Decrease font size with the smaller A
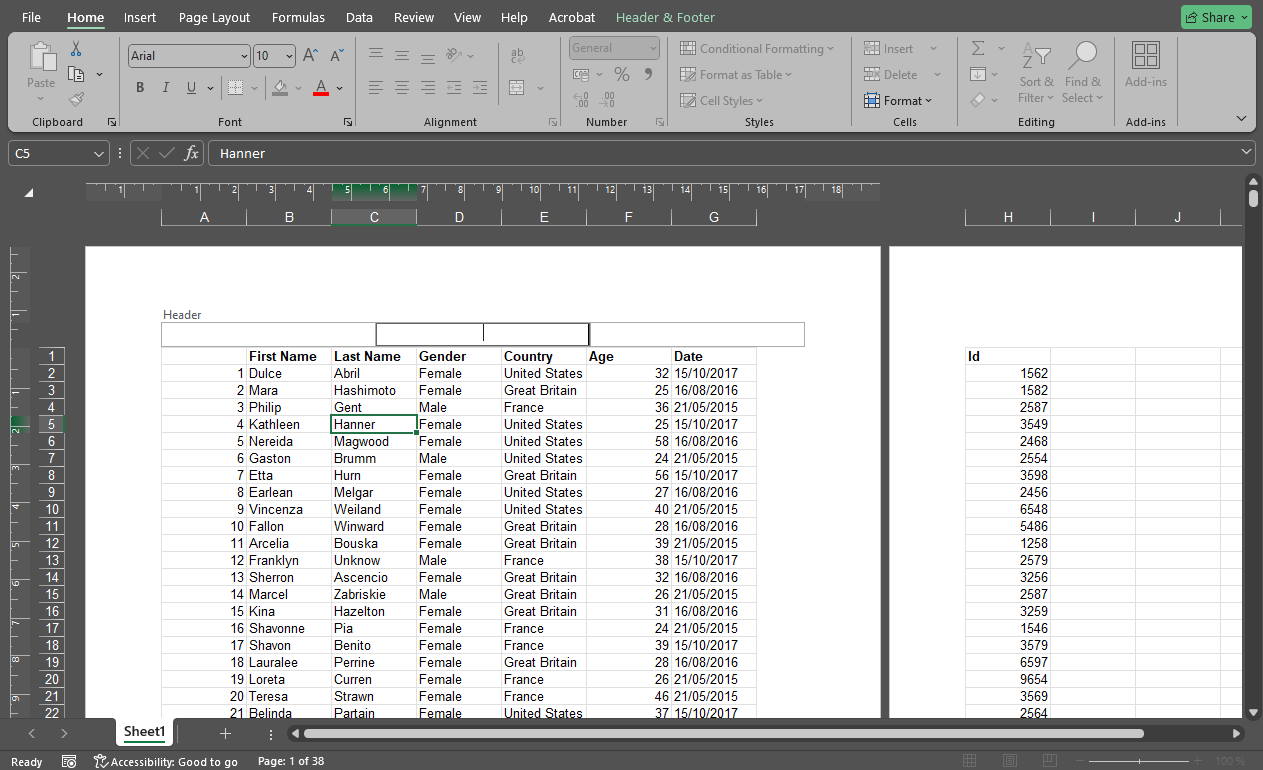 [337, 56]
